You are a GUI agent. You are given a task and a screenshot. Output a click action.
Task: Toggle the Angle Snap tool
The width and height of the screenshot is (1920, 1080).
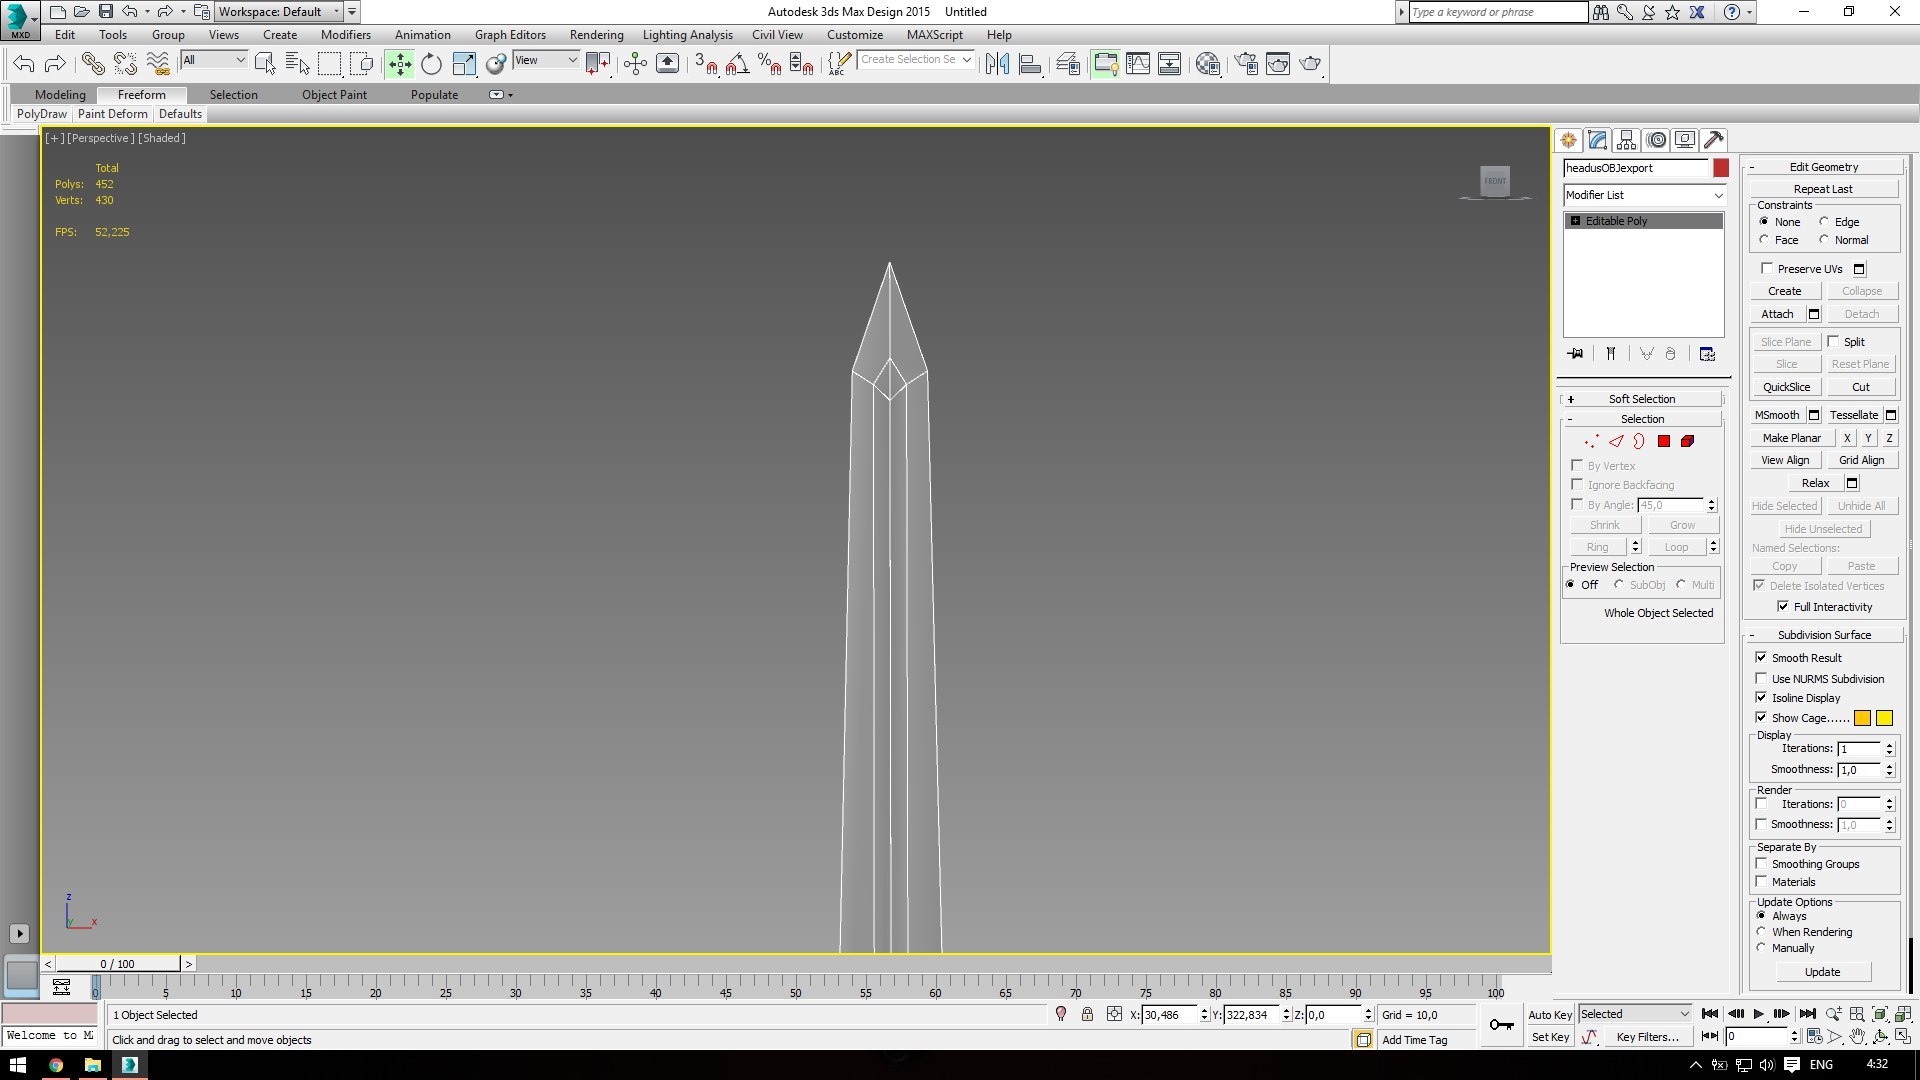point(738,64)
